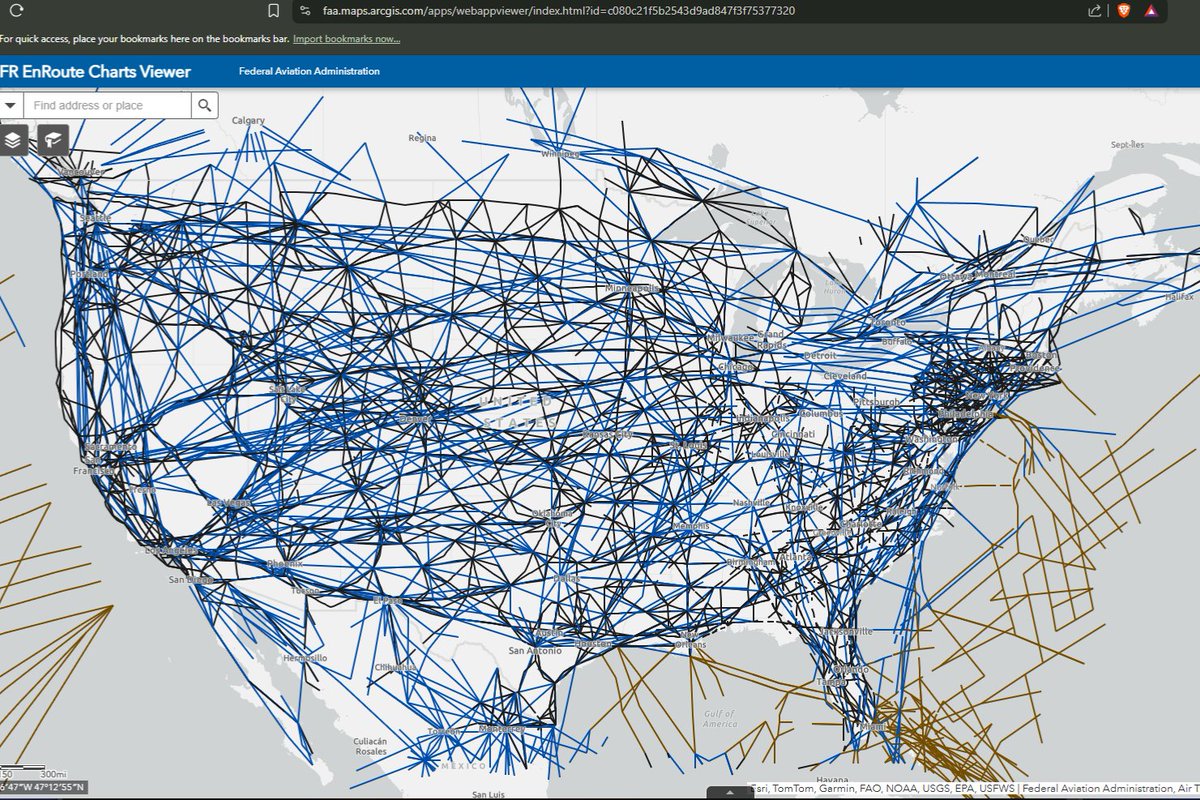Click the Halifax label on the map
1200x800 pixels.
tap(1180, 297)
